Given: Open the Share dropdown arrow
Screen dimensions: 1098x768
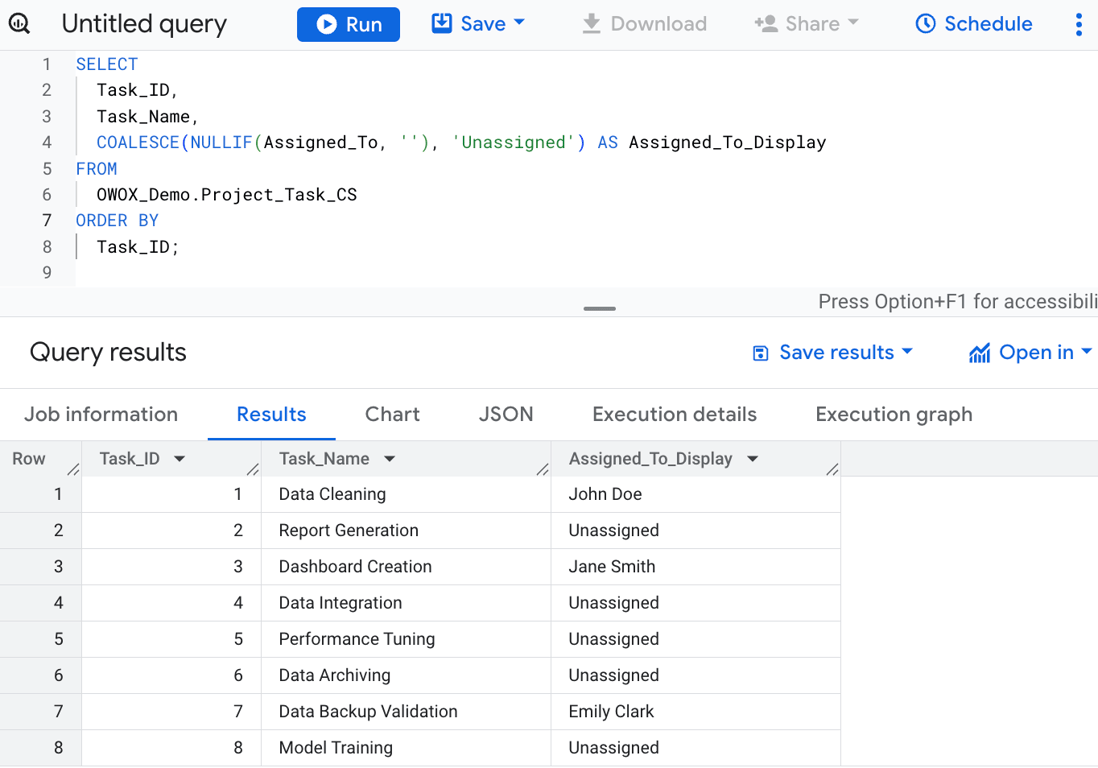Looking at the screenshot, I should click(853, 22).
